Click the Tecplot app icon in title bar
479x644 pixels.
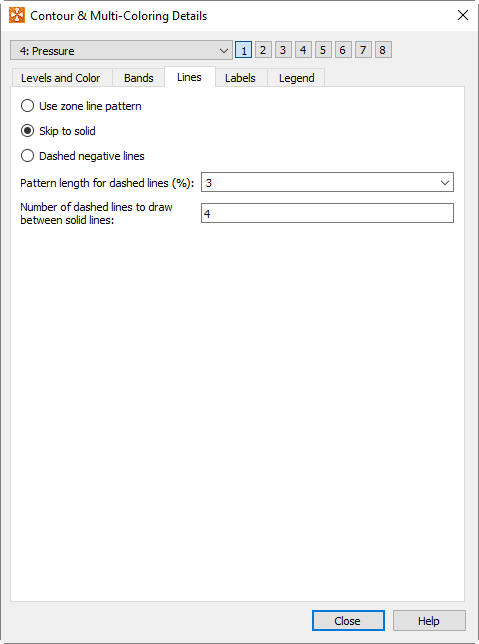[x=17, y=16]
